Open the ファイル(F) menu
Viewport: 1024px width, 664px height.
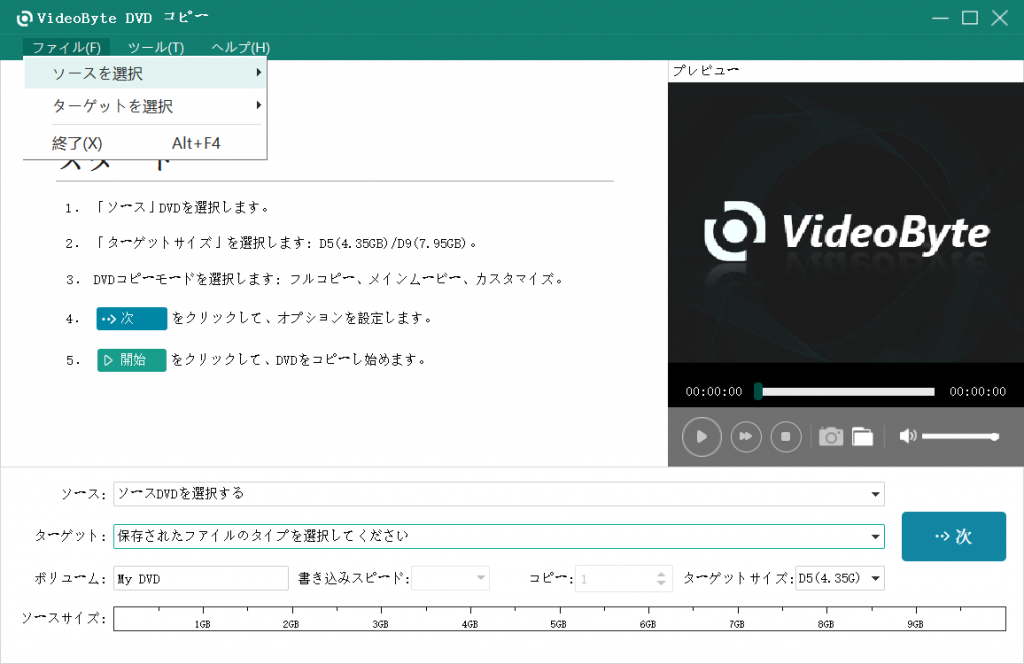(67, 47)
